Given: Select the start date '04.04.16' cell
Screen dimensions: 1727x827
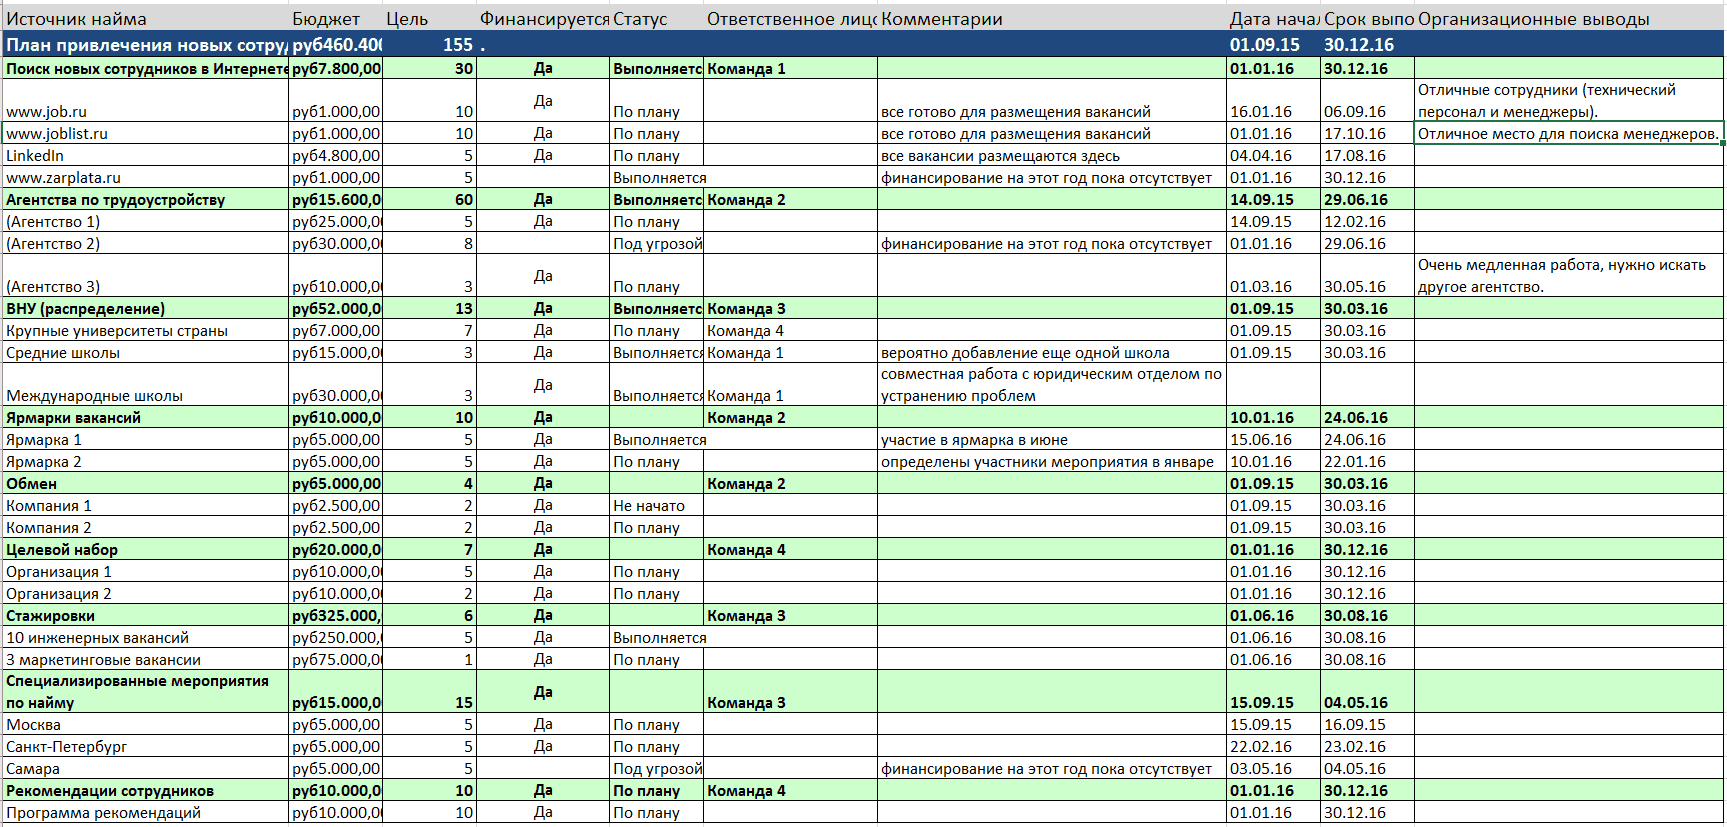Looking at the screenshot, I should point(1273,155).
